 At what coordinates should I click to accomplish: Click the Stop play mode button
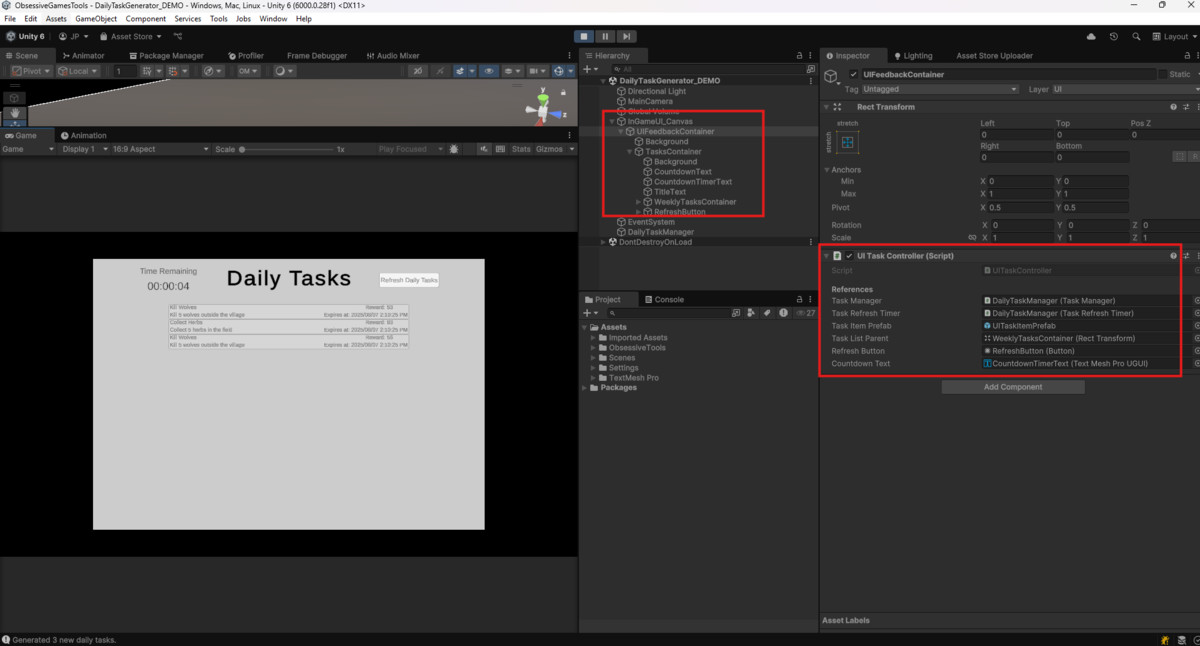pyautogui.click(x=584, y=37)
